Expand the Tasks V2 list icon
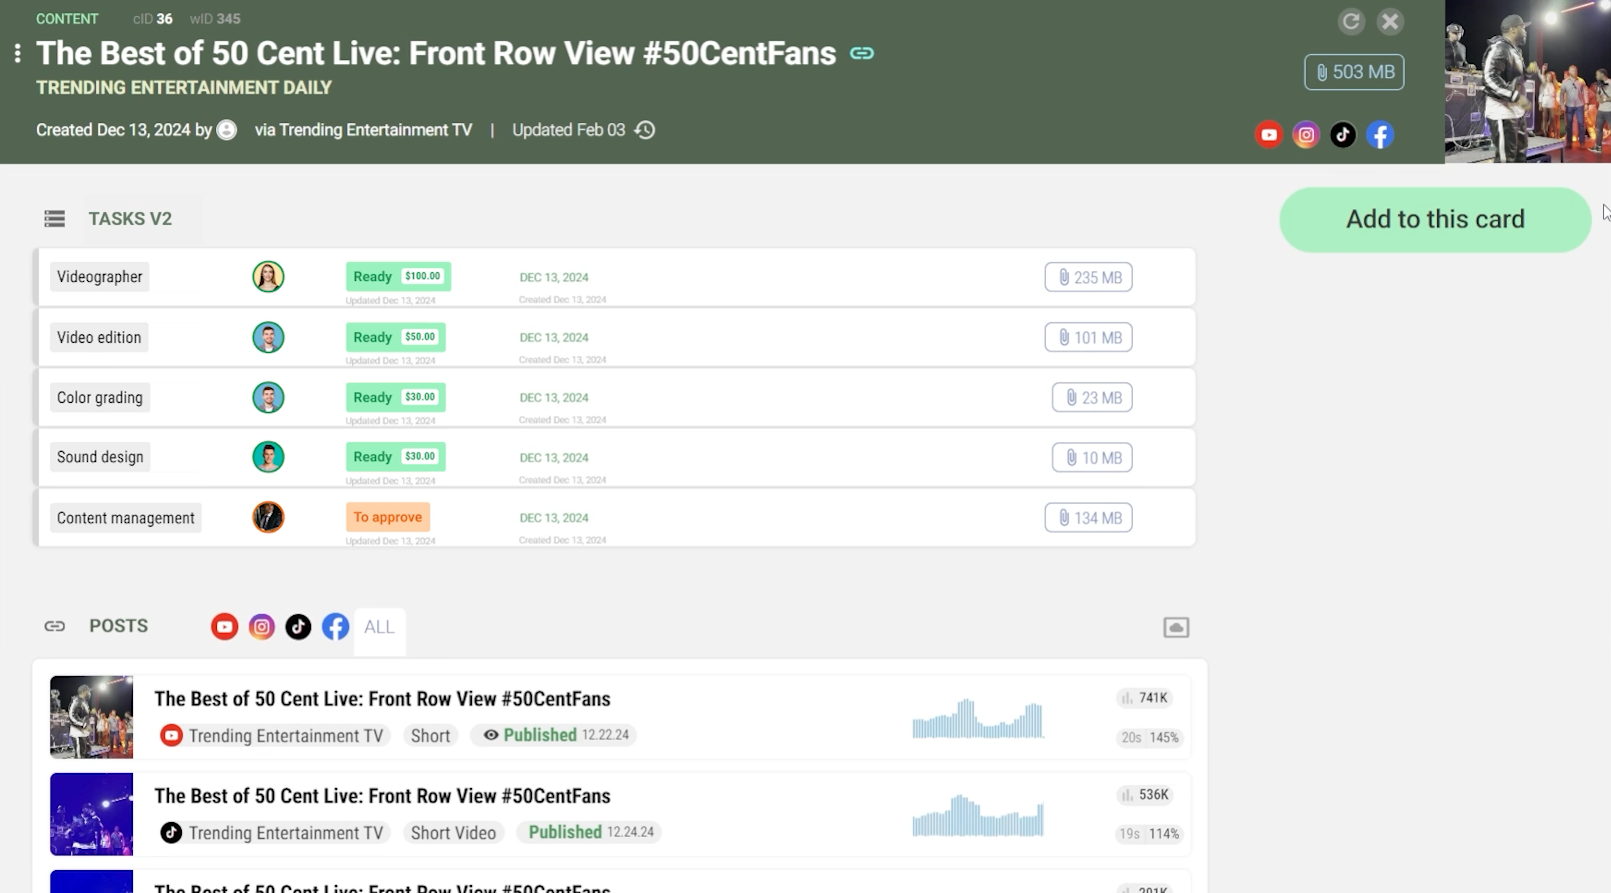 [x=54, y=219]
